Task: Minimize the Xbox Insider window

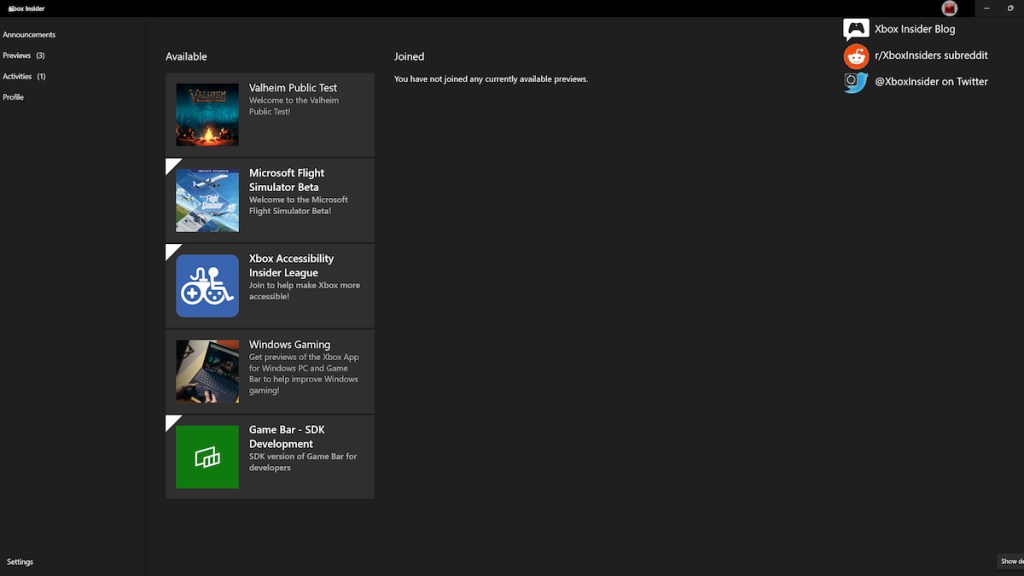Action: tap(986, 8)
